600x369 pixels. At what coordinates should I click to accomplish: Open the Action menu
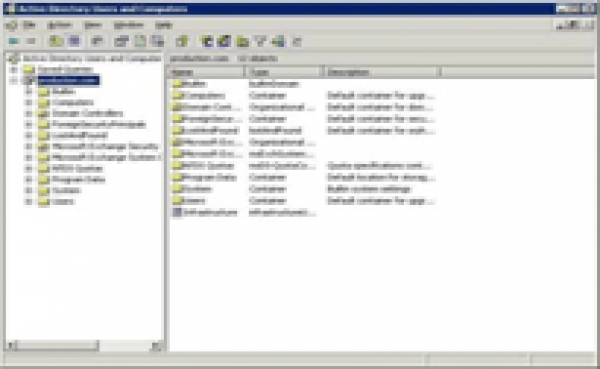(59, 25)
